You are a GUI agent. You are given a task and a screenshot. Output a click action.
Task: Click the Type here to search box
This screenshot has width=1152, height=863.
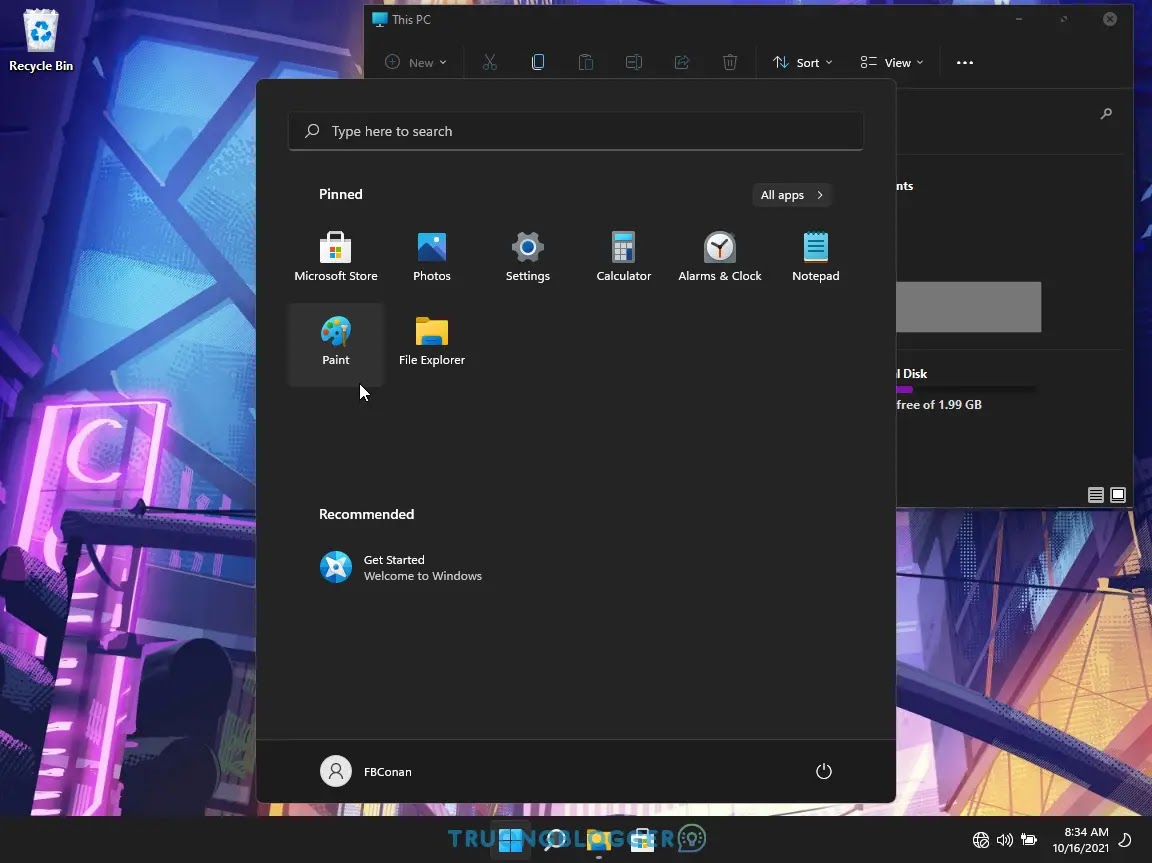576,131
